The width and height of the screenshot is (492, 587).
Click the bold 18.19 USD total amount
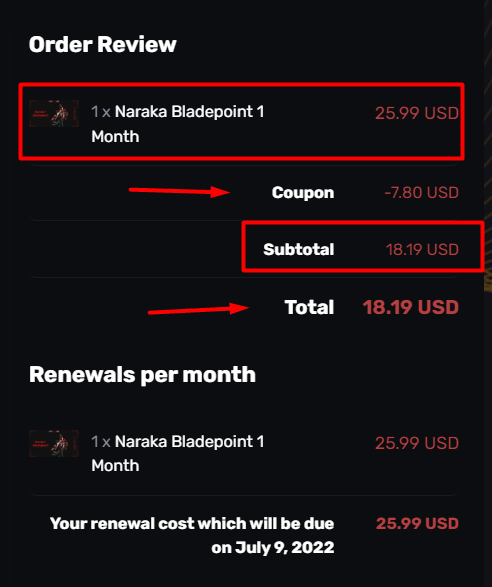pos(410,307)
